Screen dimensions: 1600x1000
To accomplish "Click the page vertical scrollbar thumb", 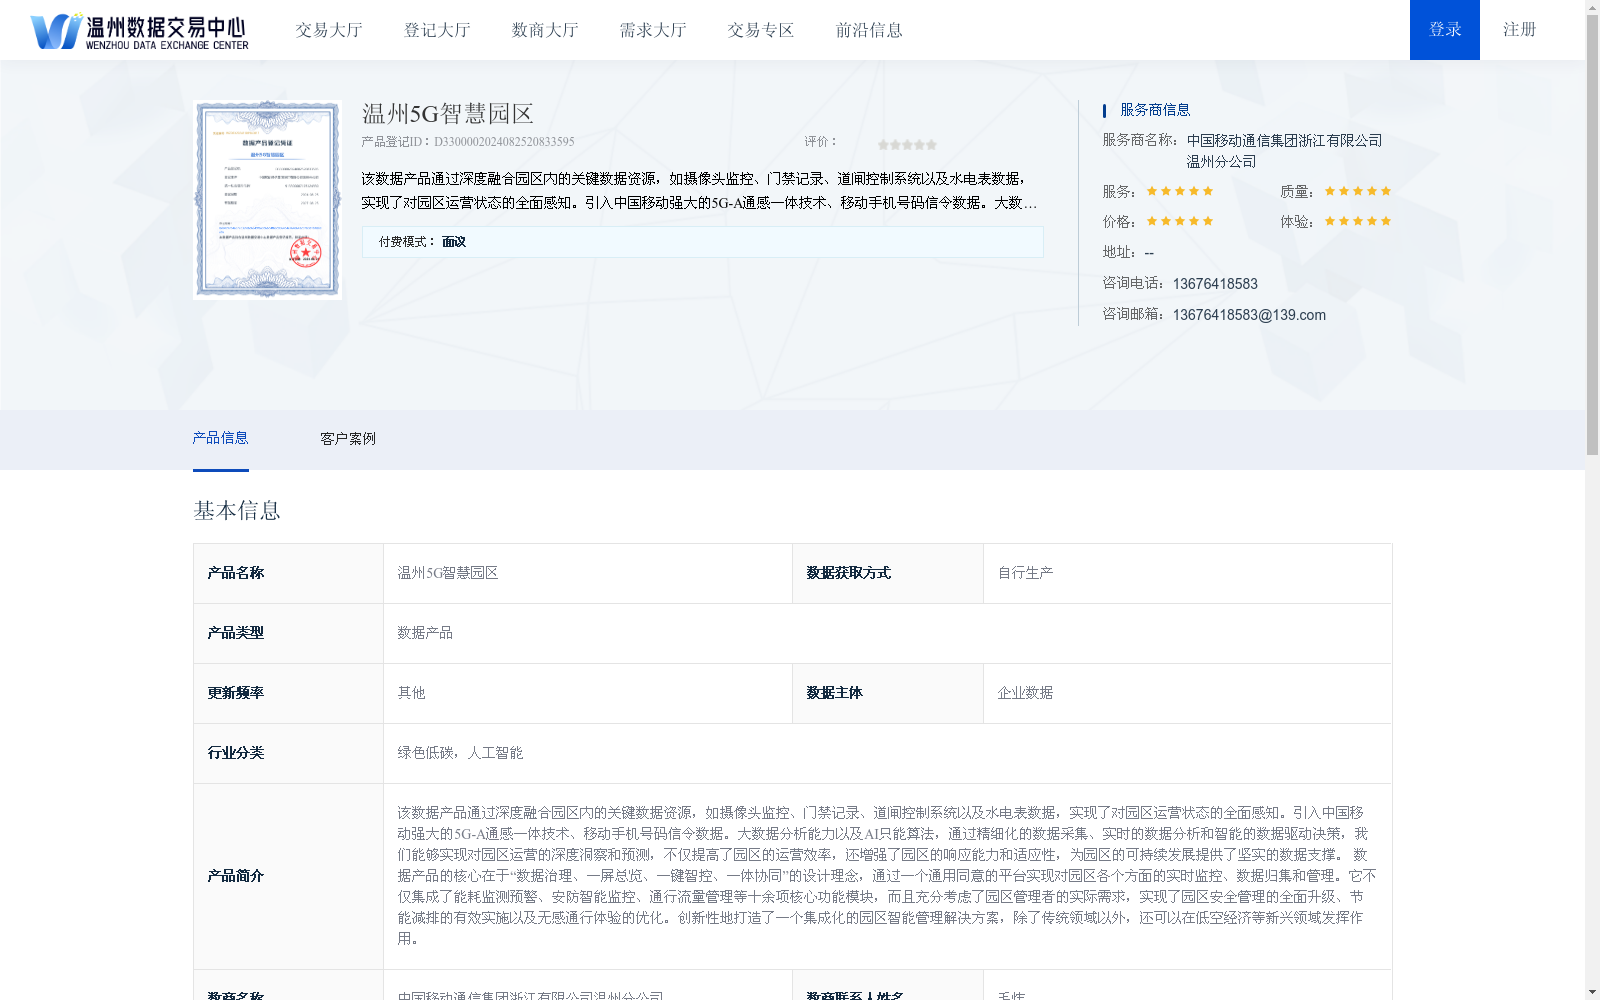I will click(1592, 235).
